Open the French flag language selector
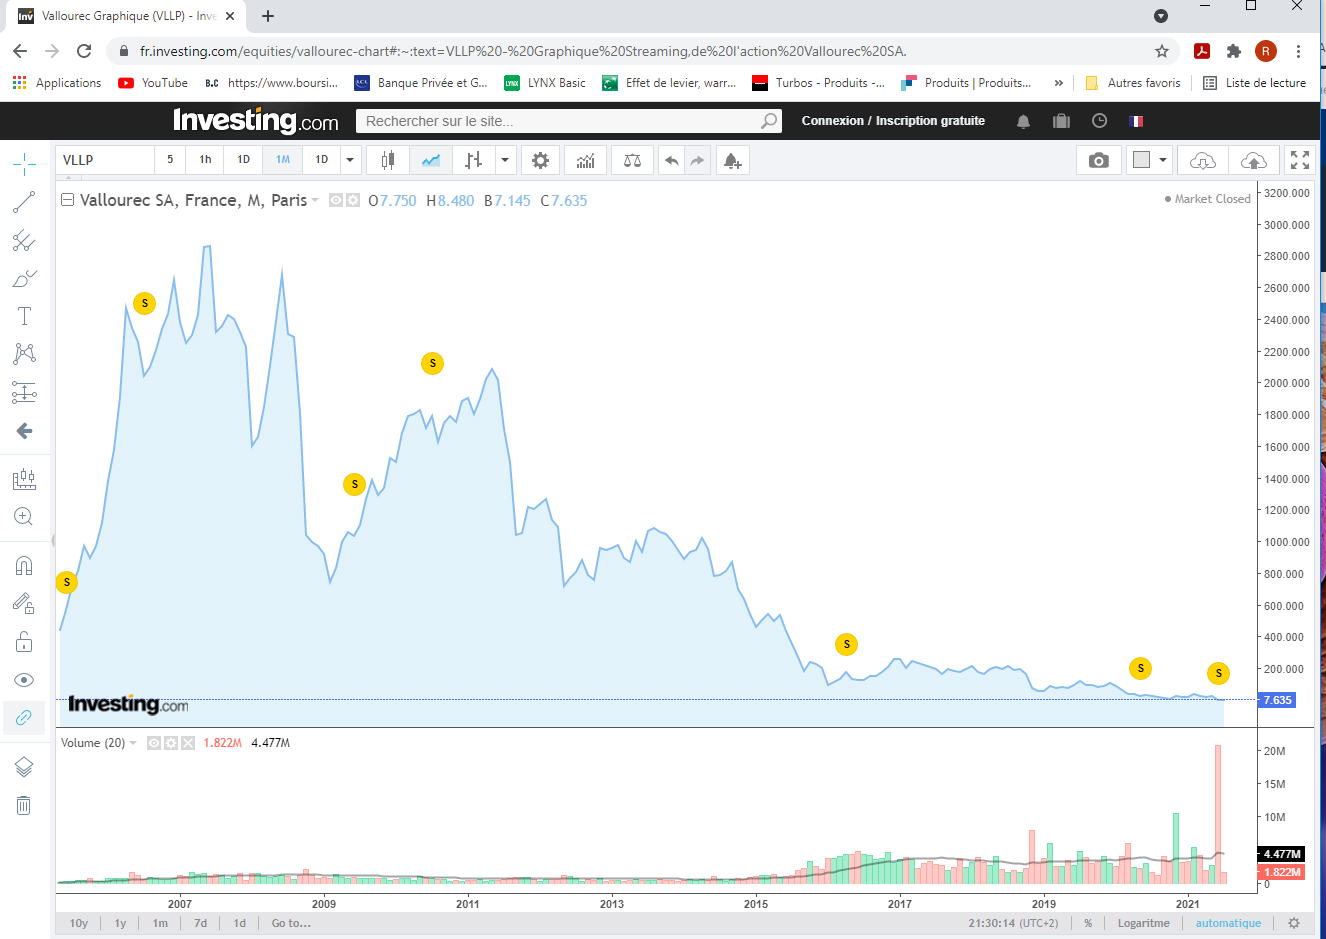Viewport: 1326px width, 939px height. click(x=1136, y=121)
